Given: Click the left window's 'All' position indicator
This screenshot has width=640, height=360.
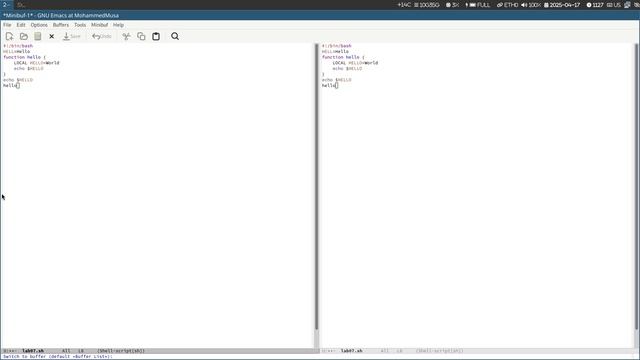Looking at the screenshot, I should tap(66, 351).
